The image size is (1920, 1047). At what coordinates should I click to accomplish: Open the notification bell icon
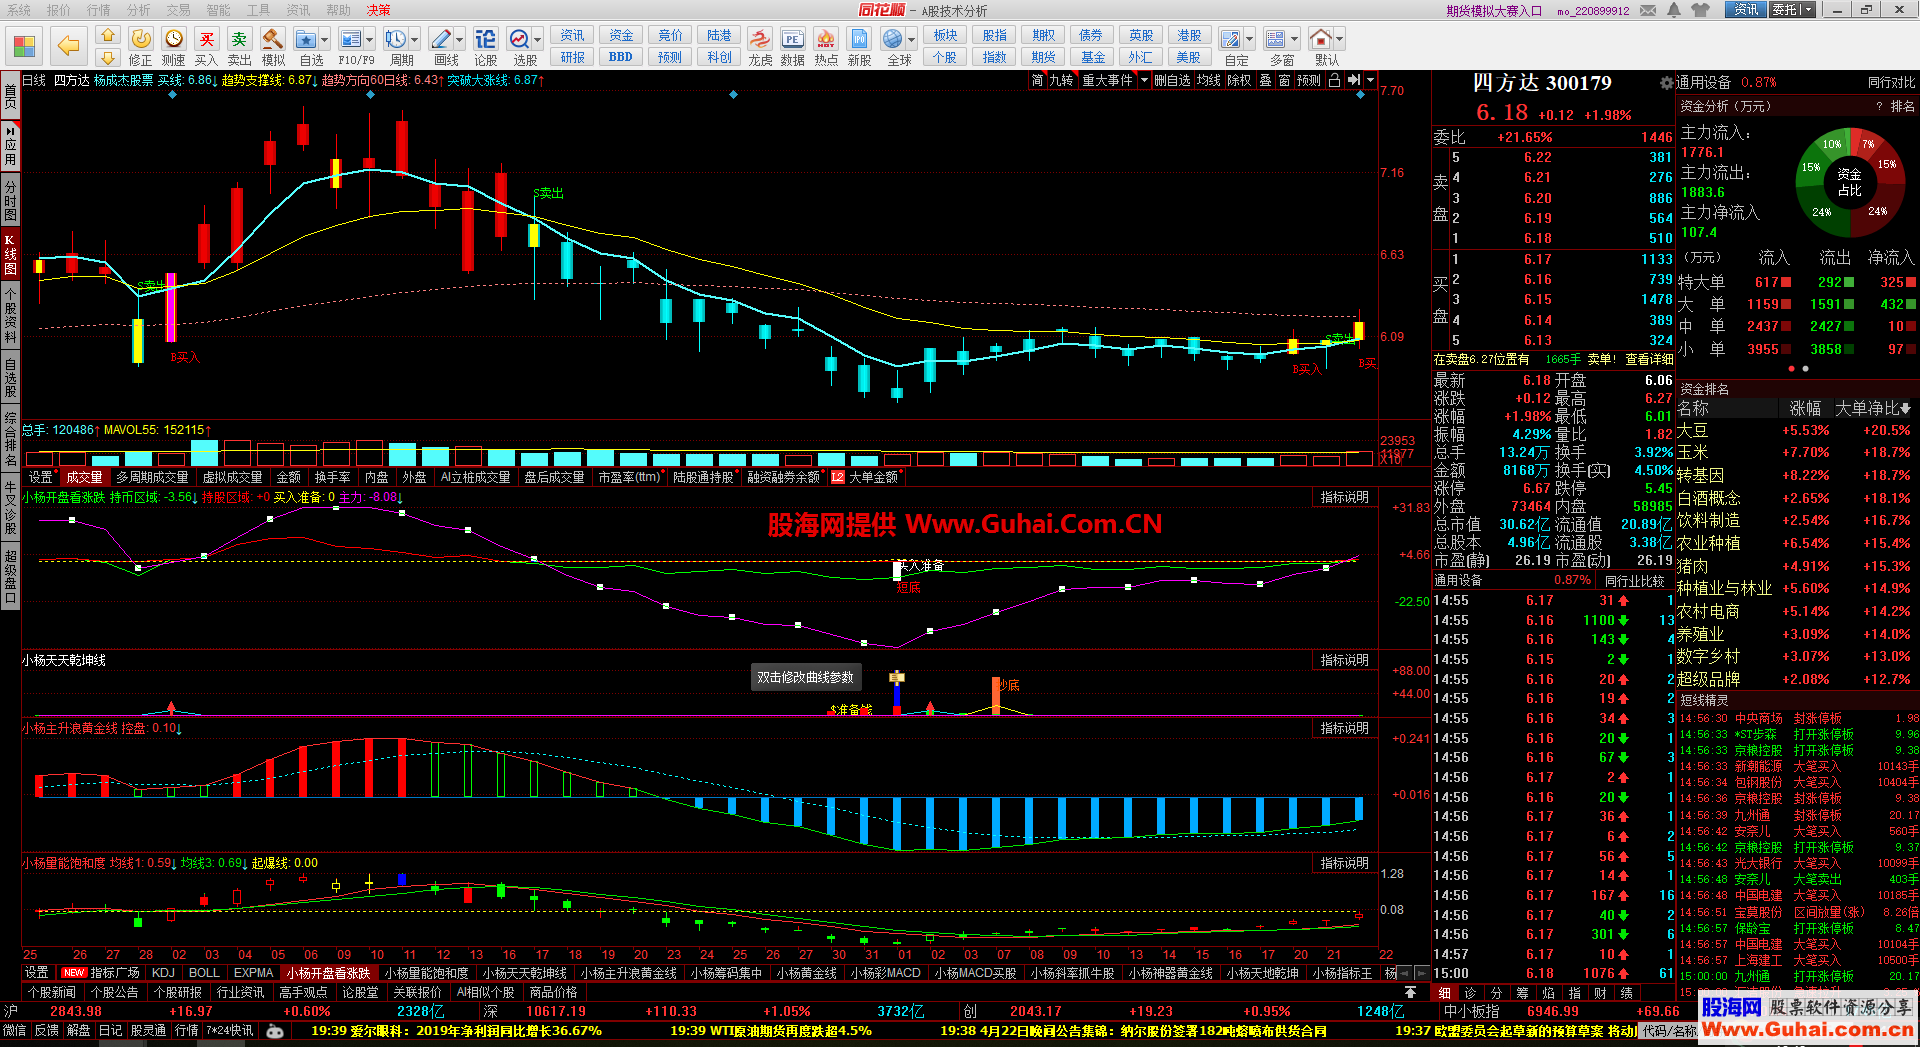point(1675,10)
